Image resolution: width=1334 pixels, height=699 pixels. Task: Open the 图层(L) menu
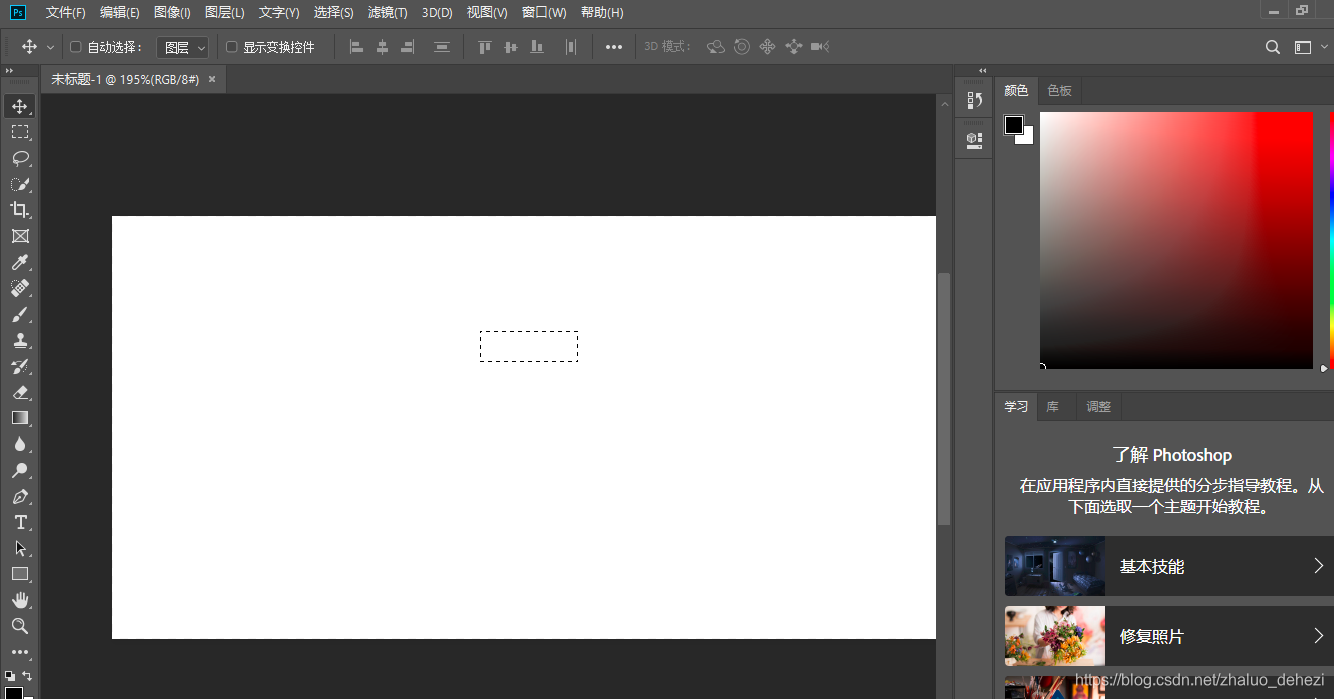225,13
